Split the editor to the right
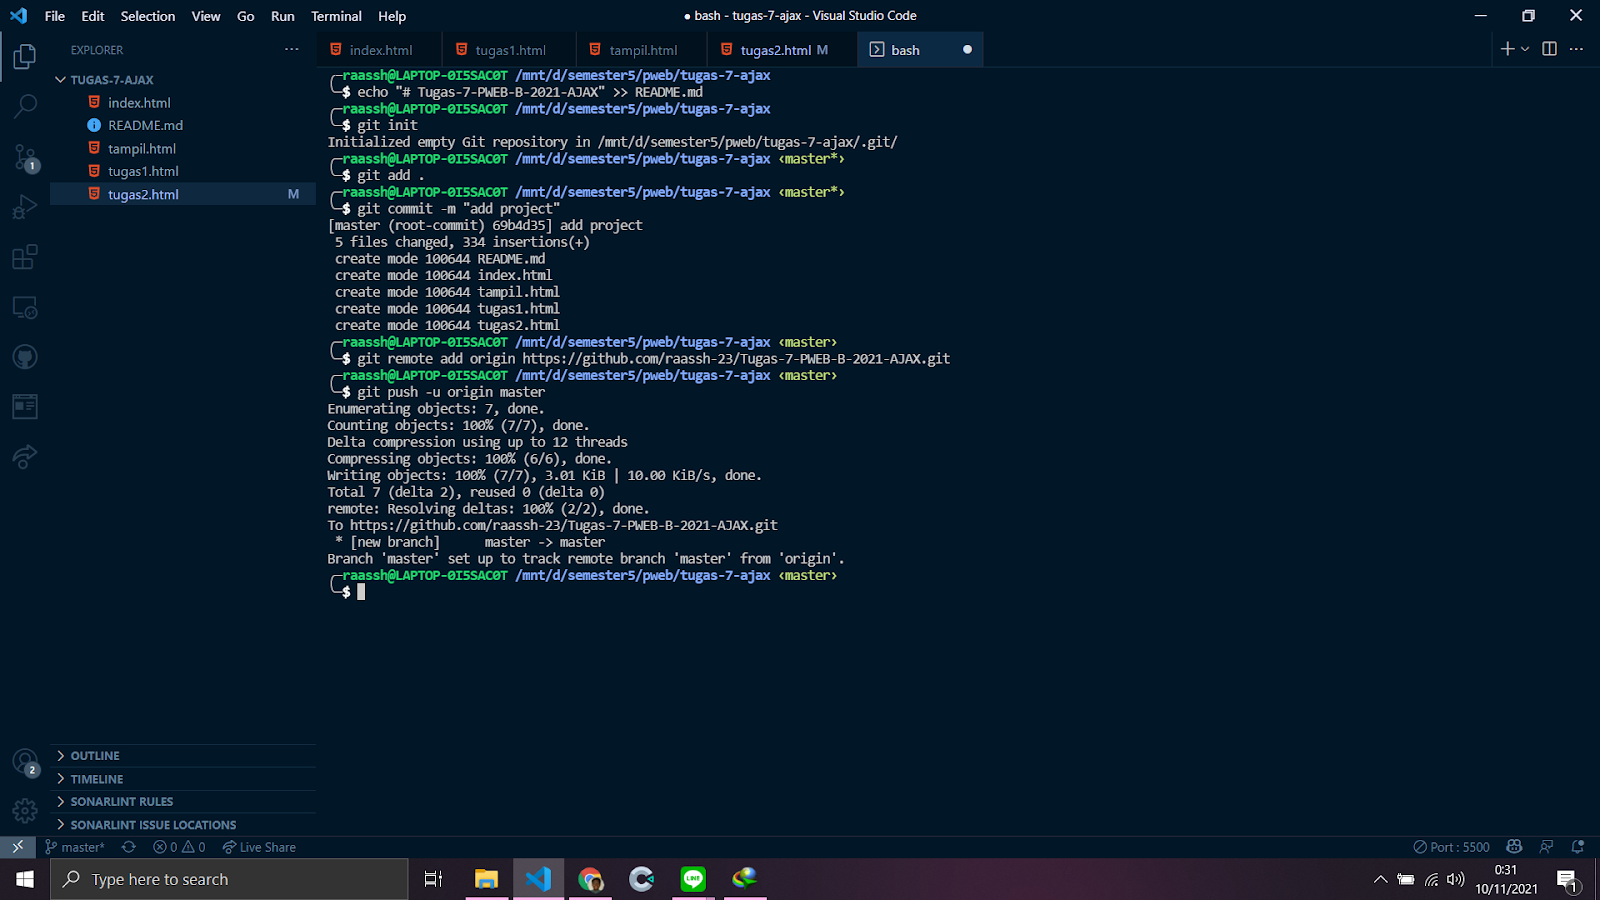This screenshot has height=900, width=1600. [x=1549, y=49]
